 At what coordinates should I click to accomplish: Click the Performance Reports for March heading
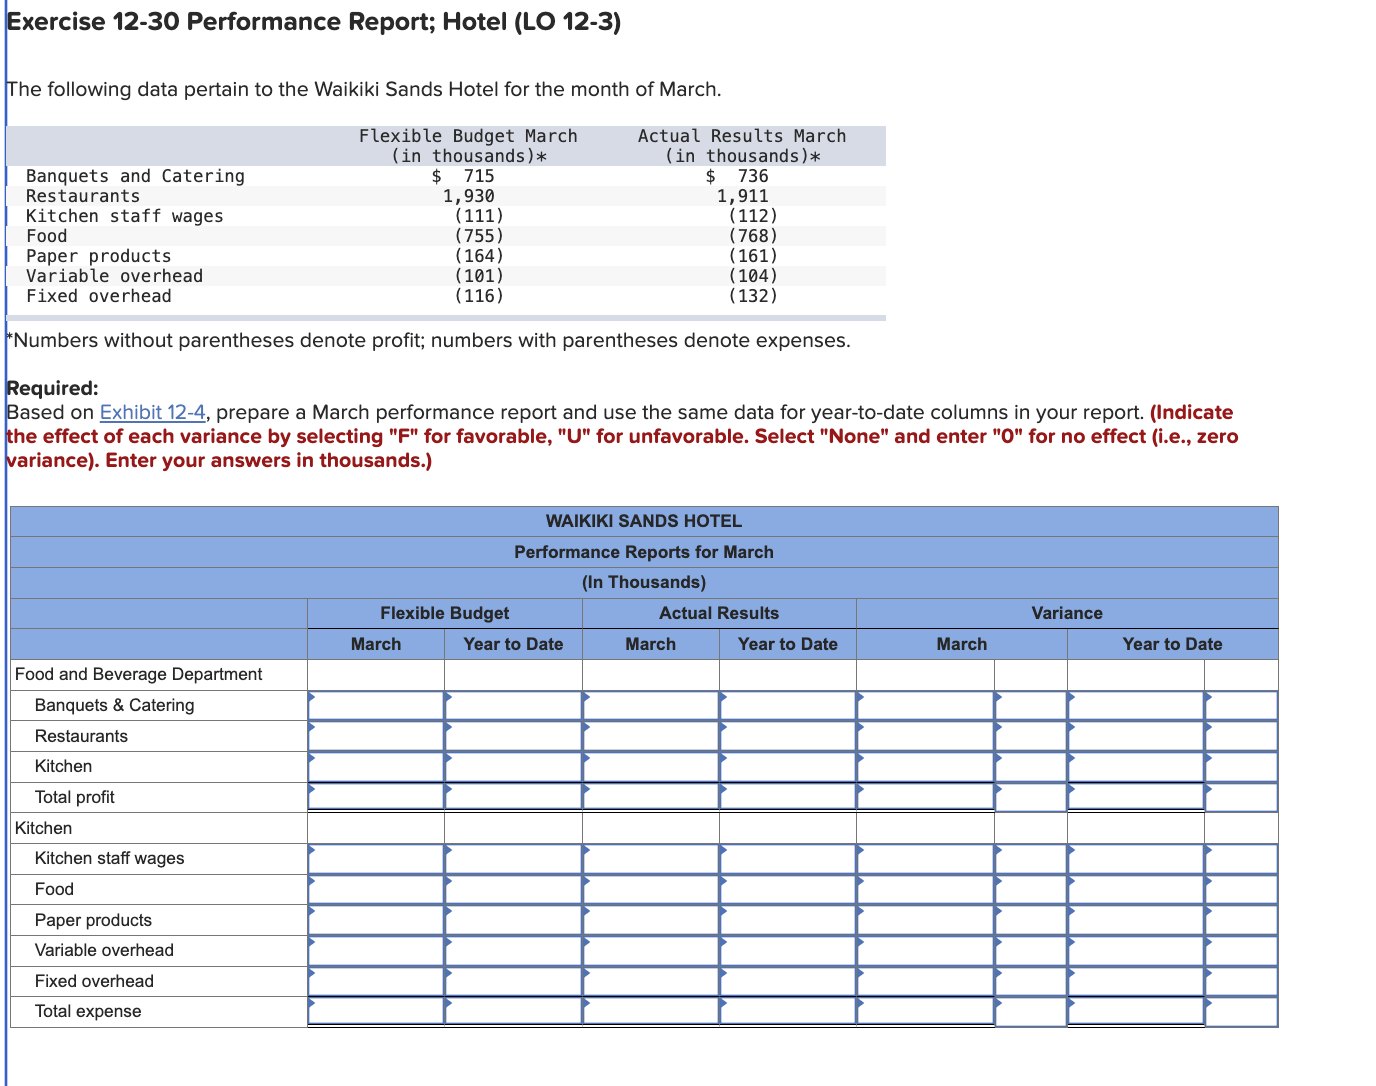[x=644, y=552]
